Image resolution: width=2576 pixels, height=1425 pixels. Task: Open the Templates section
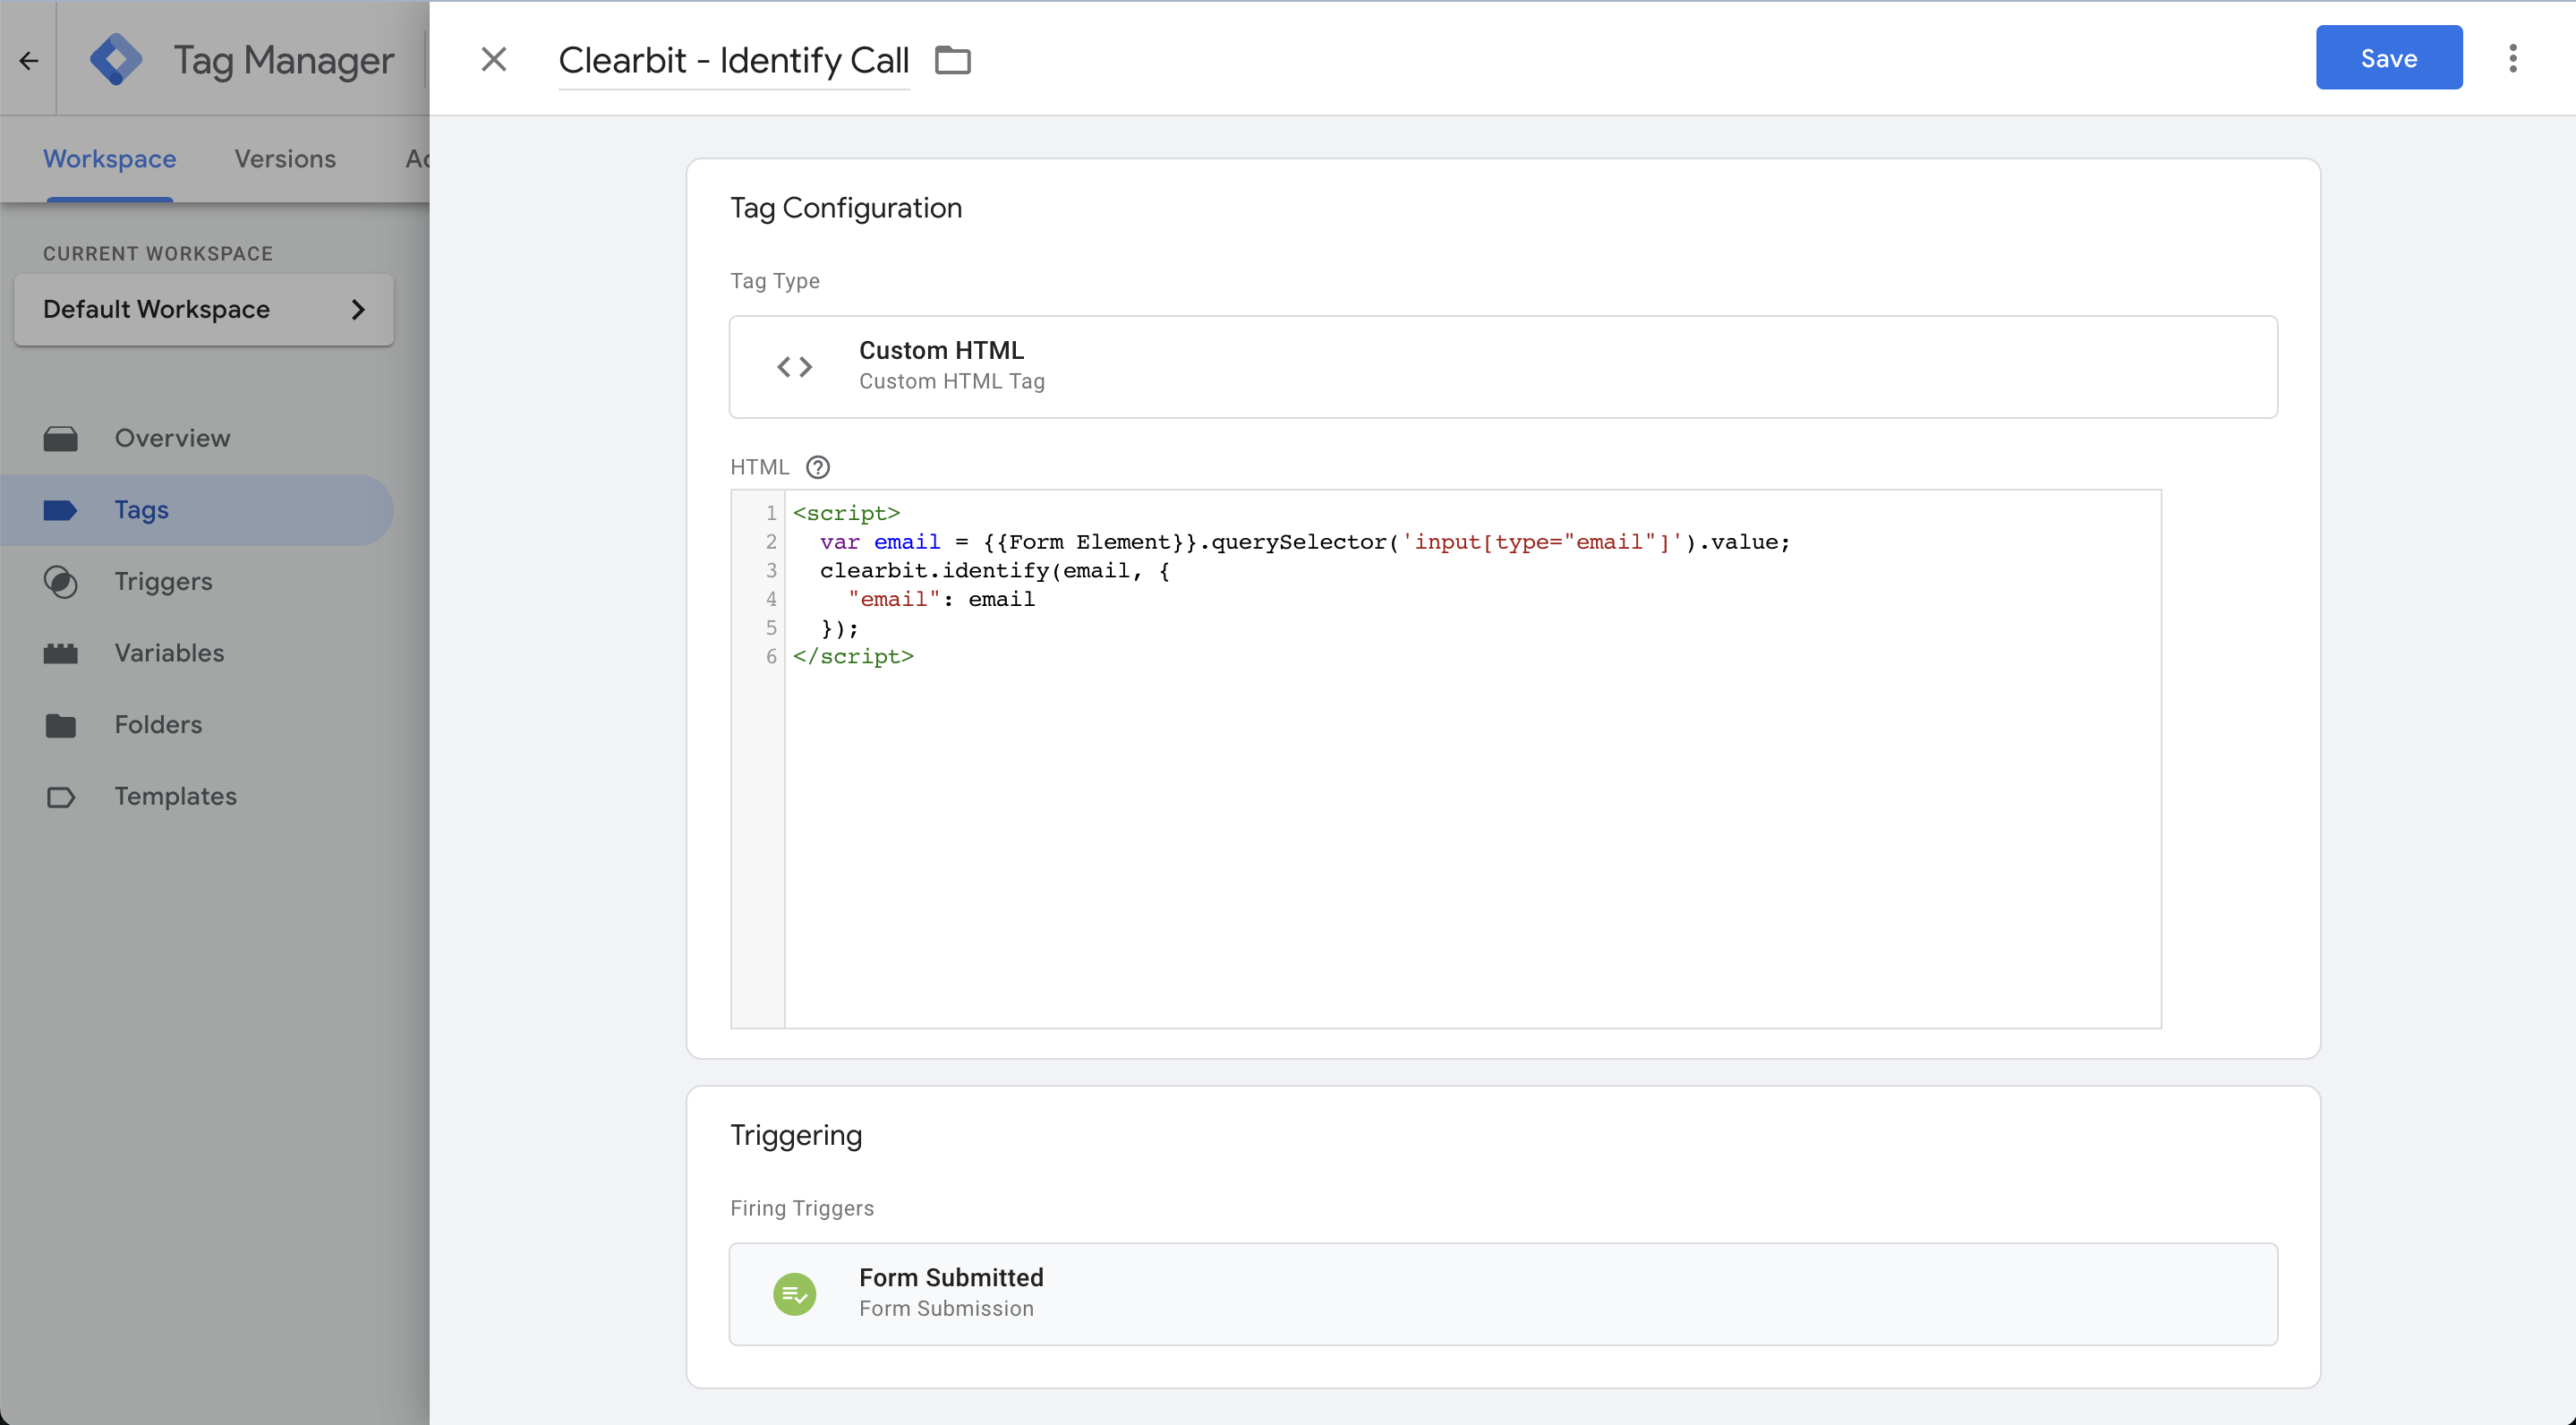pos(197,796)
